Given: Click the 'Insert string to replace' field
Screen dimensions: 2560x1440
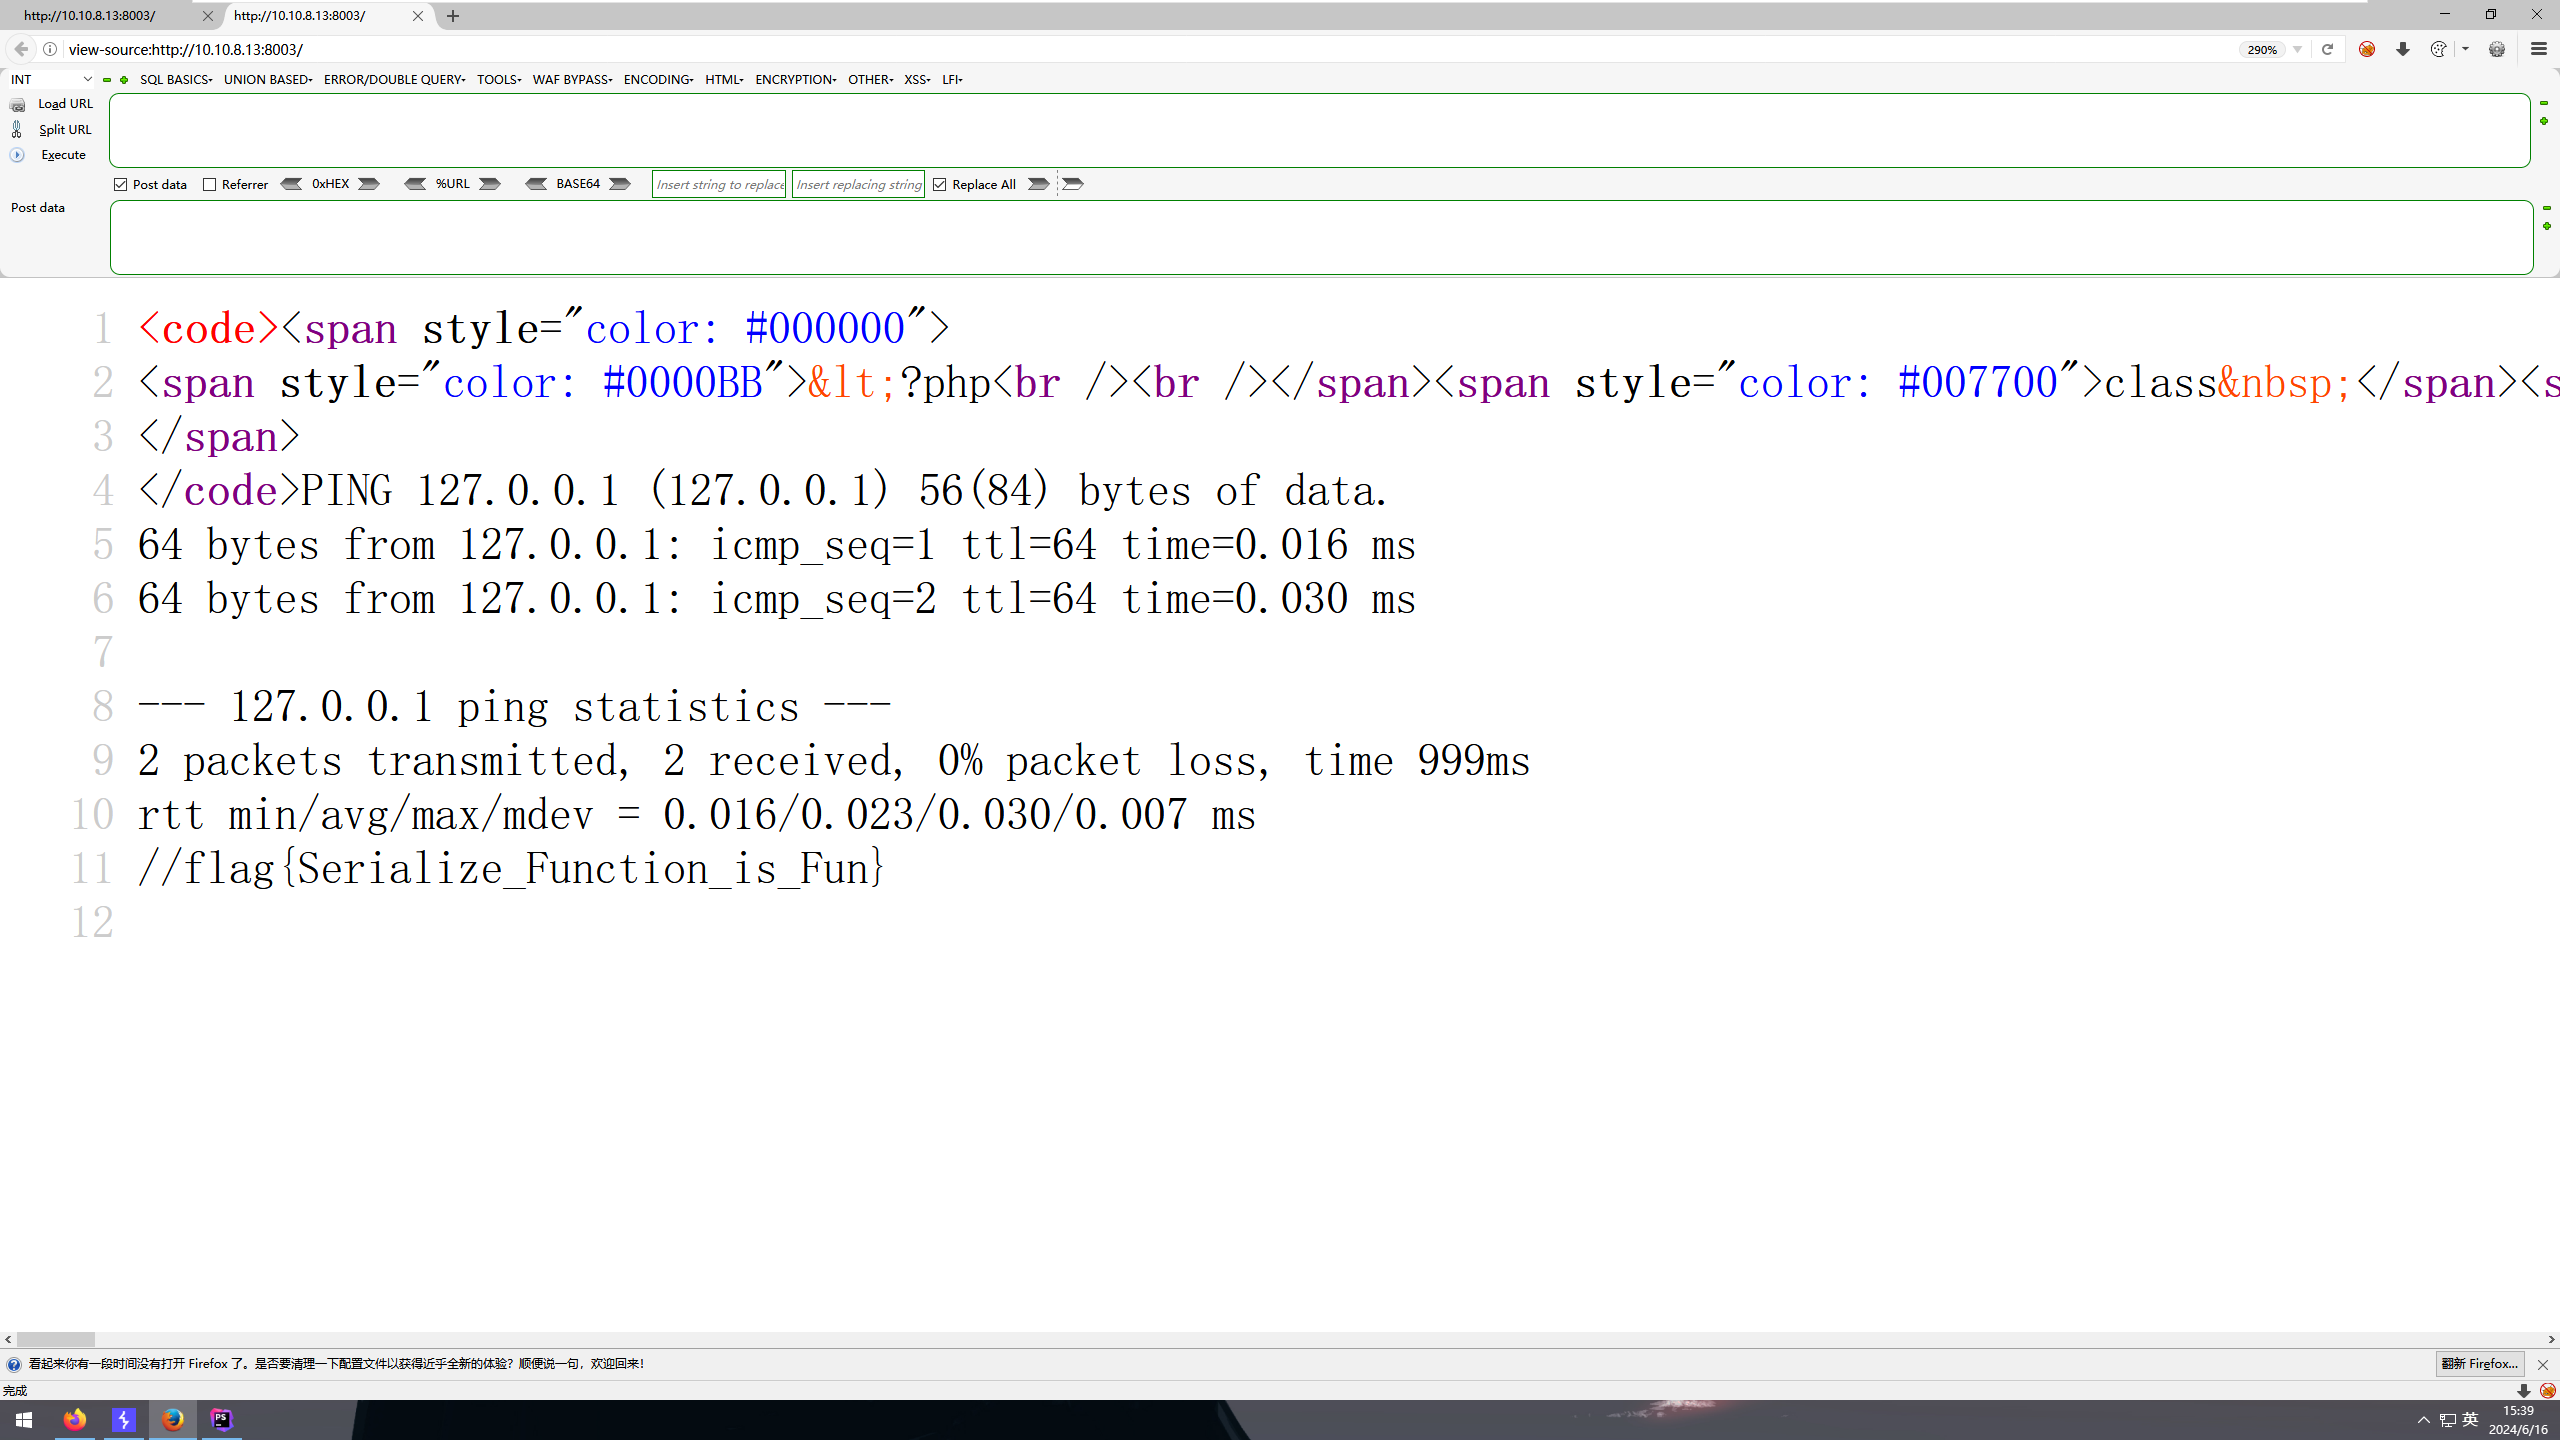Looking at the screenshot, I should pyautogui.click(x=719, y=184).
